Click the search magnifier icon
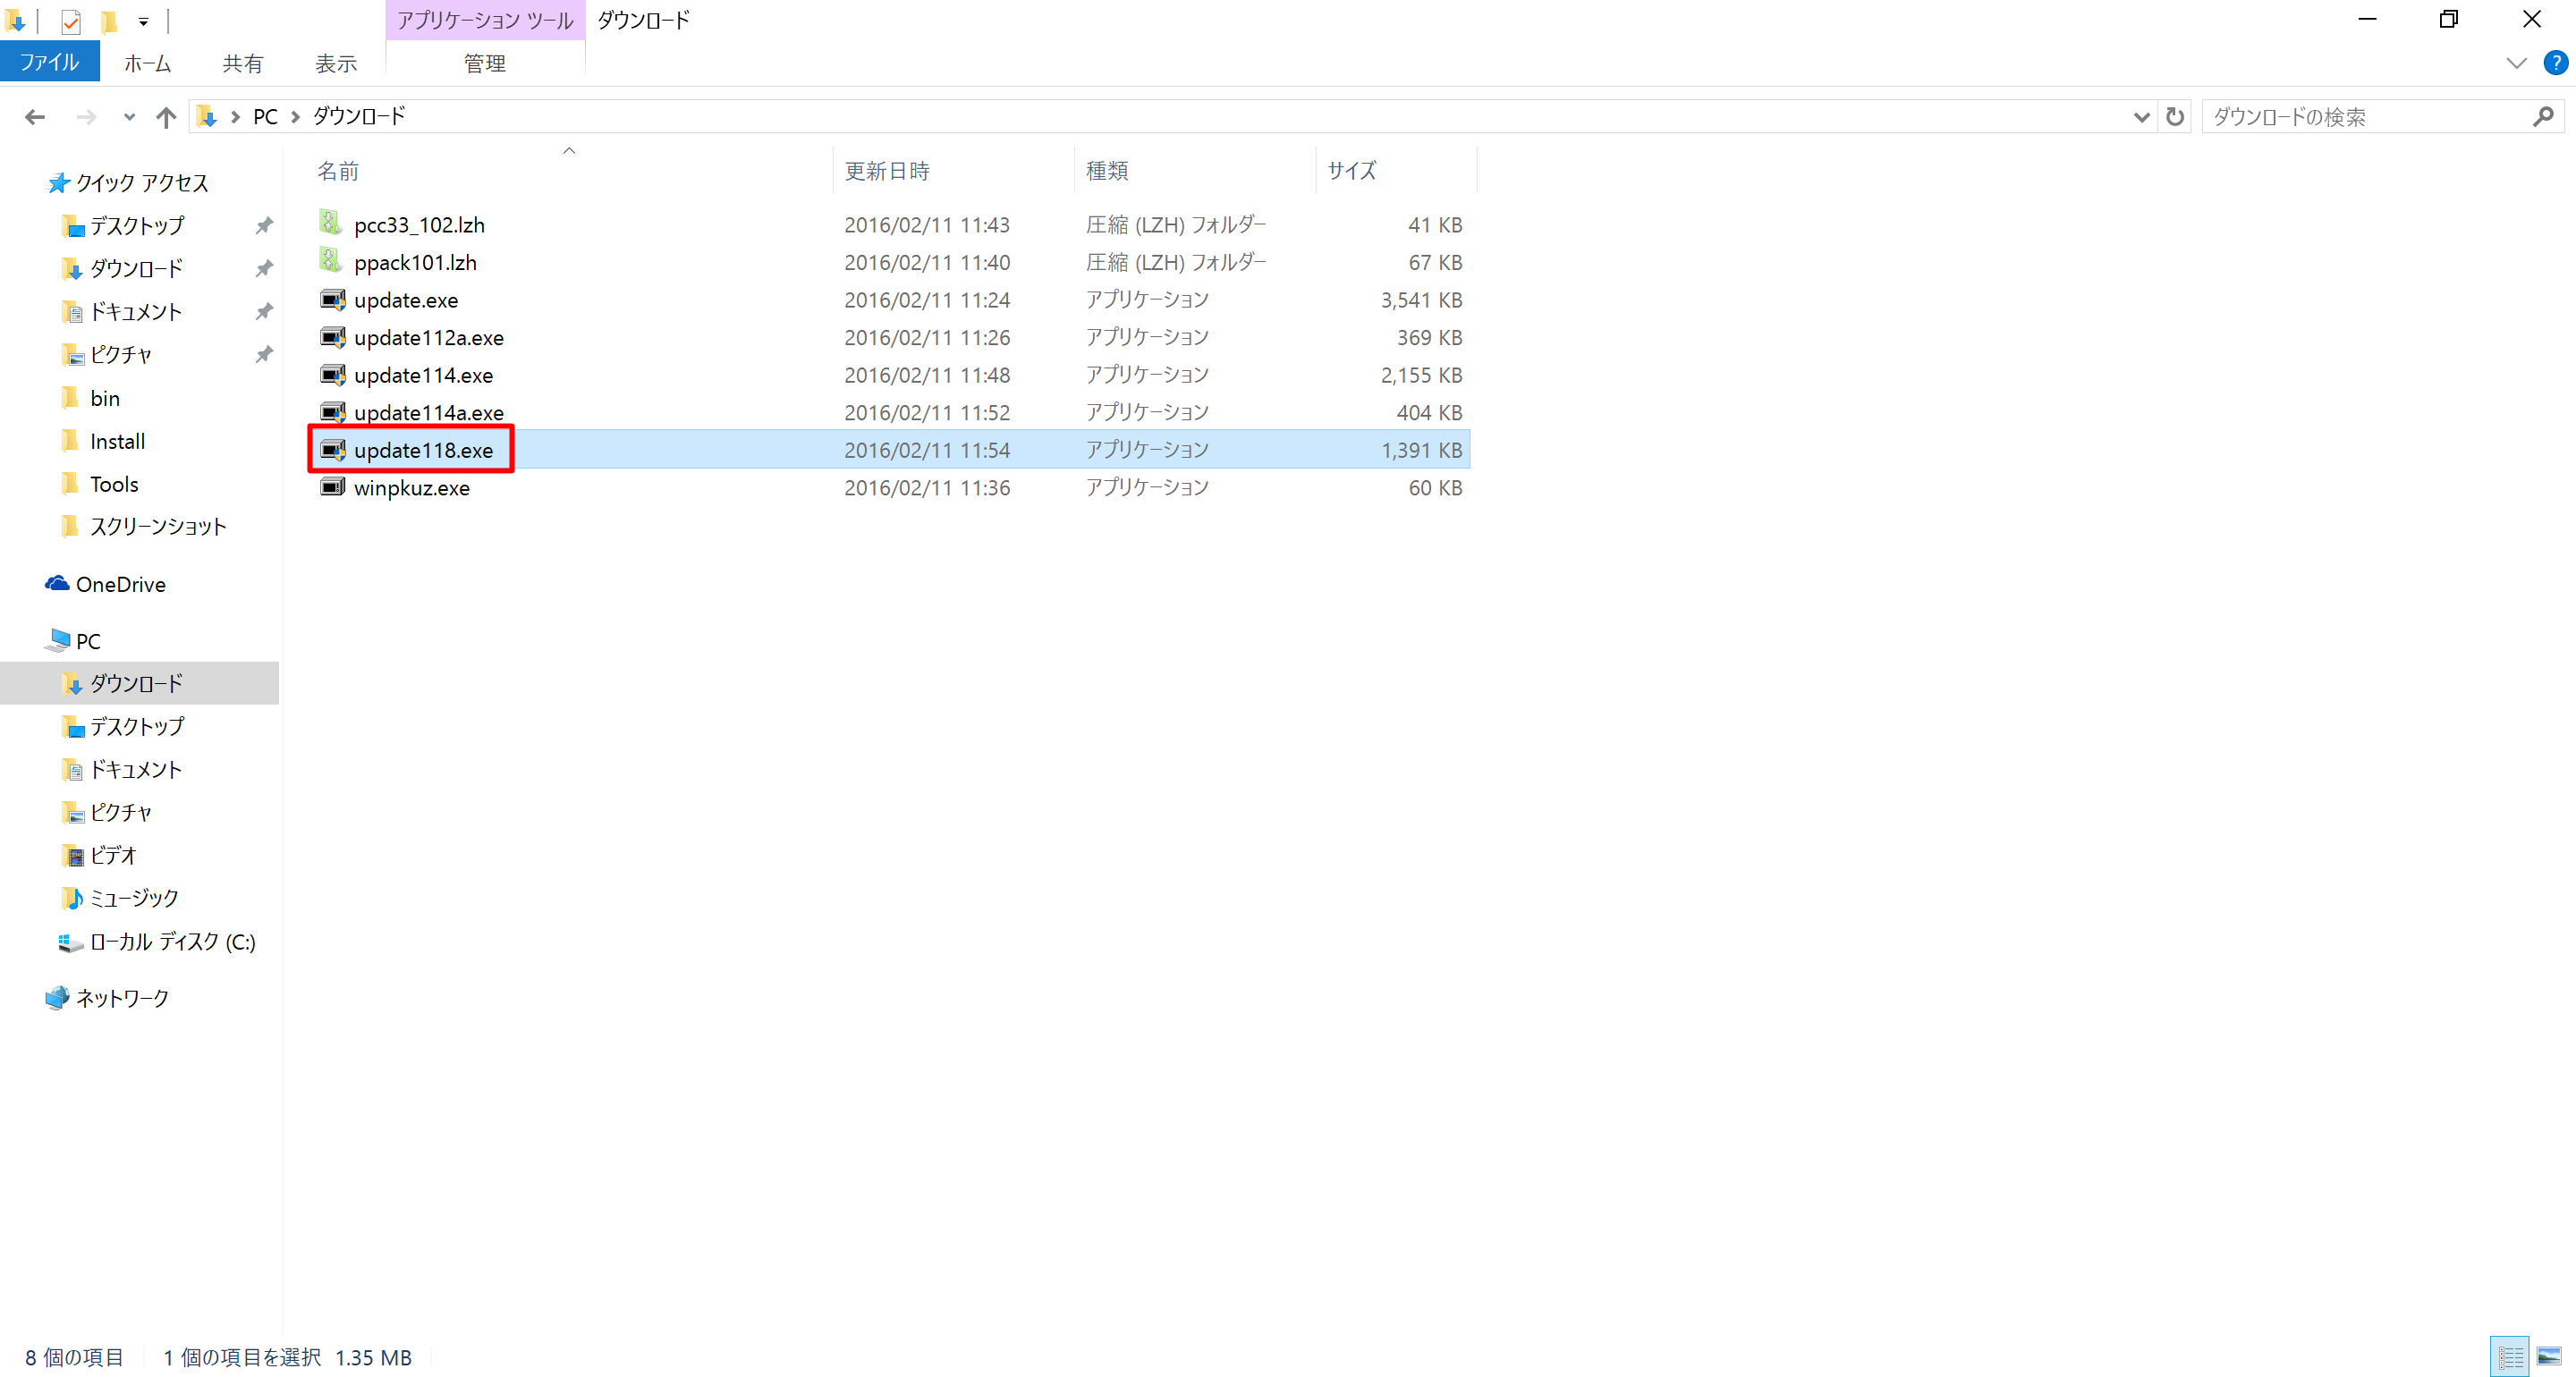 2543,117
